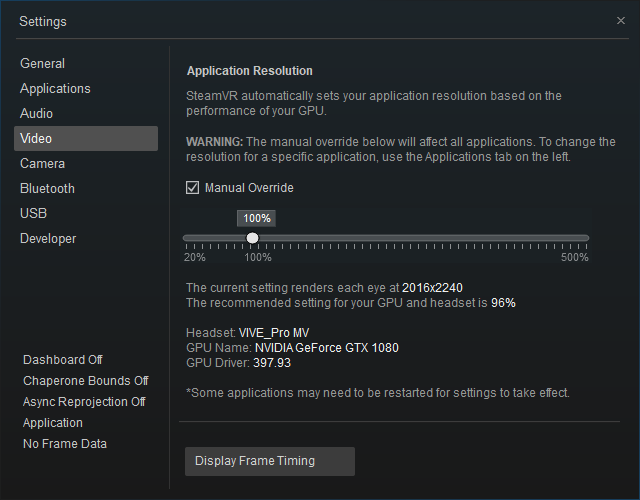Uncheck the Manual Override checkbox
Image resolution: width=640 pixels, height=500 pixels.
coord(193,187)
